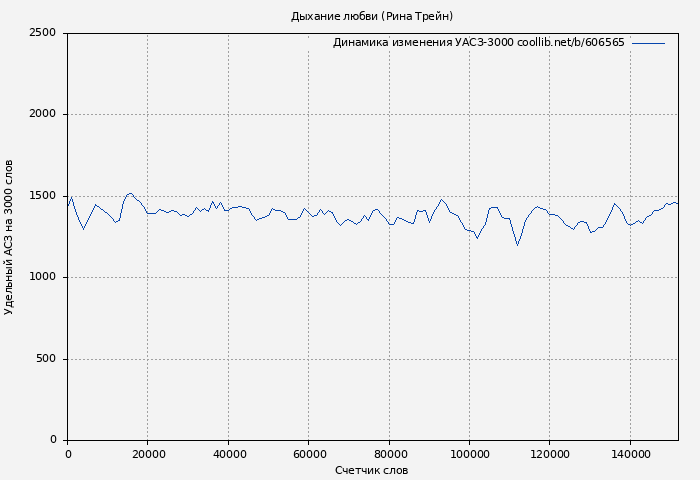Open the coollib.net/b/606565 link in legend
Viewport: 700px width, 480px height.
(570, 43)
